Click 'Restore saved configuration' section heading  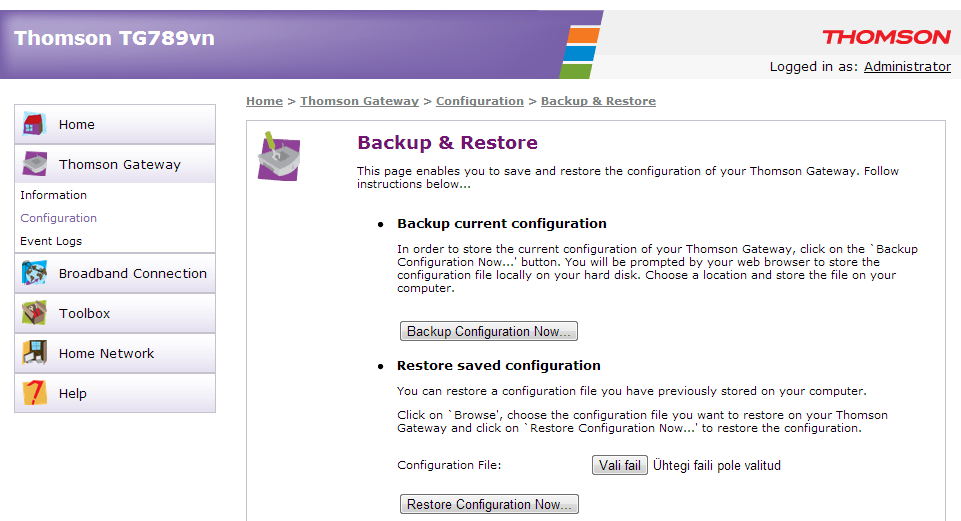click(x=498, y=365)
